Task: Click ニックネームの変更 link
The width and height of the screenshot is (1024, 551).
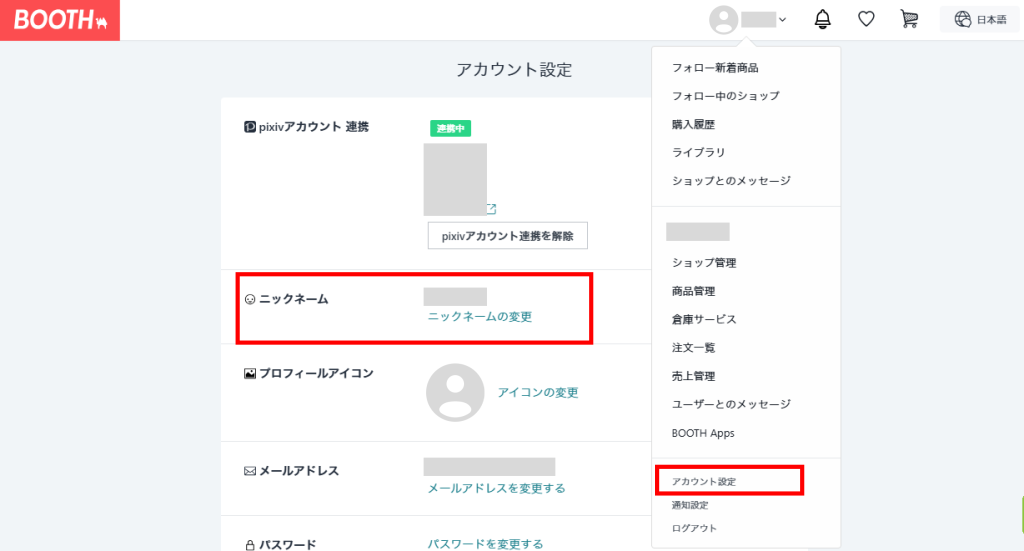Action: point(479,316)
